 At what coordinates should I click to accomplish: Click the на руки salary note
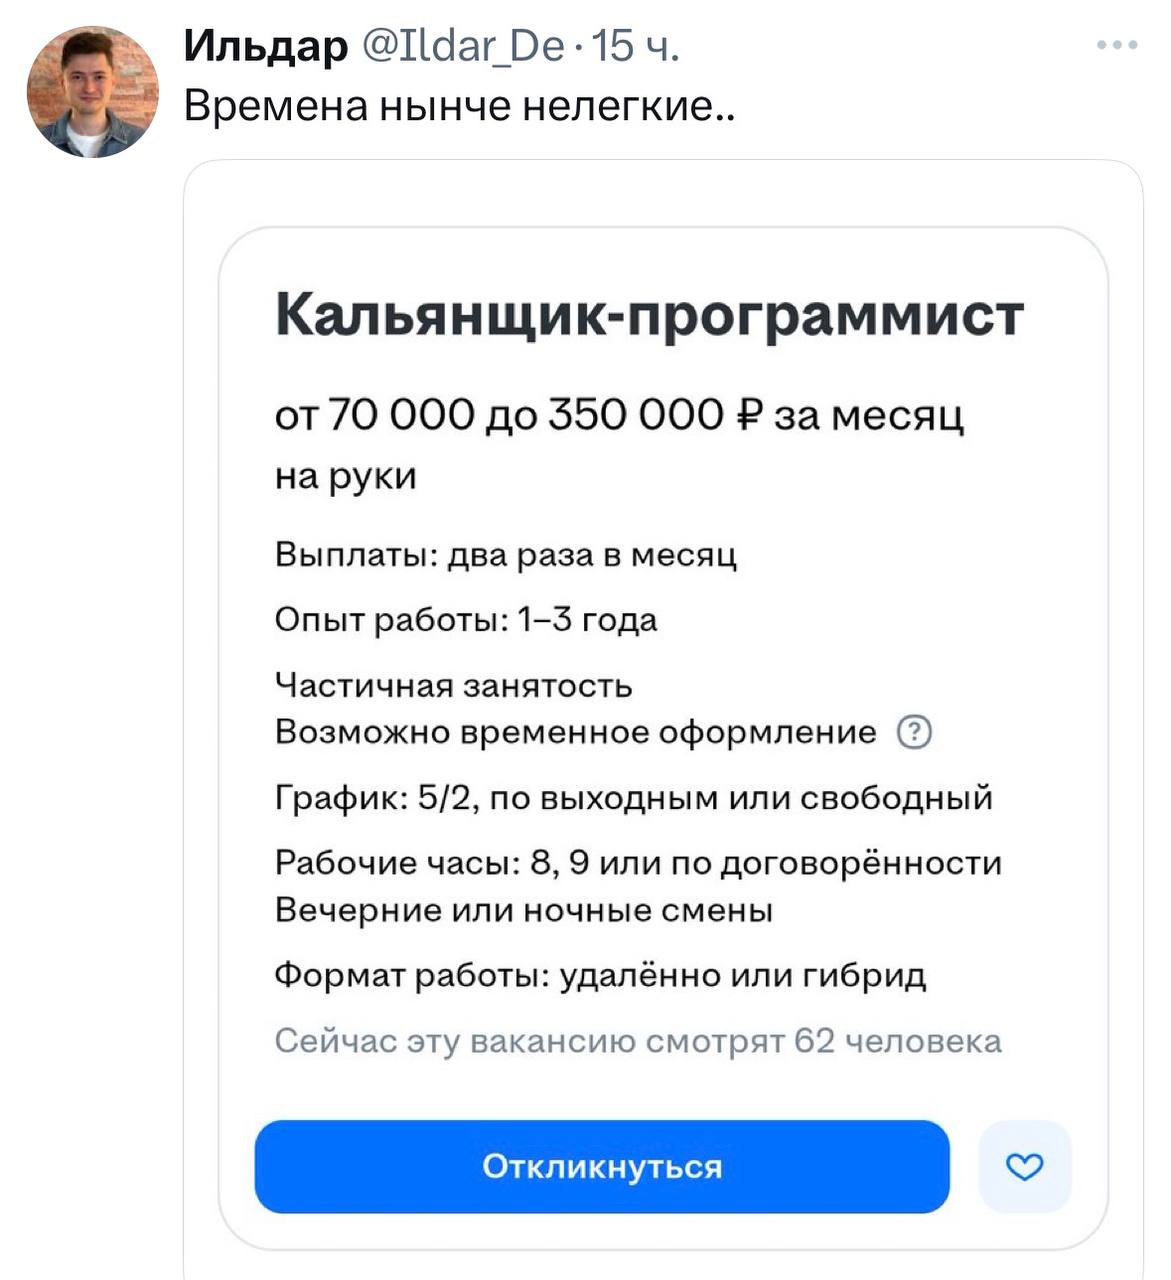point(345,476)
